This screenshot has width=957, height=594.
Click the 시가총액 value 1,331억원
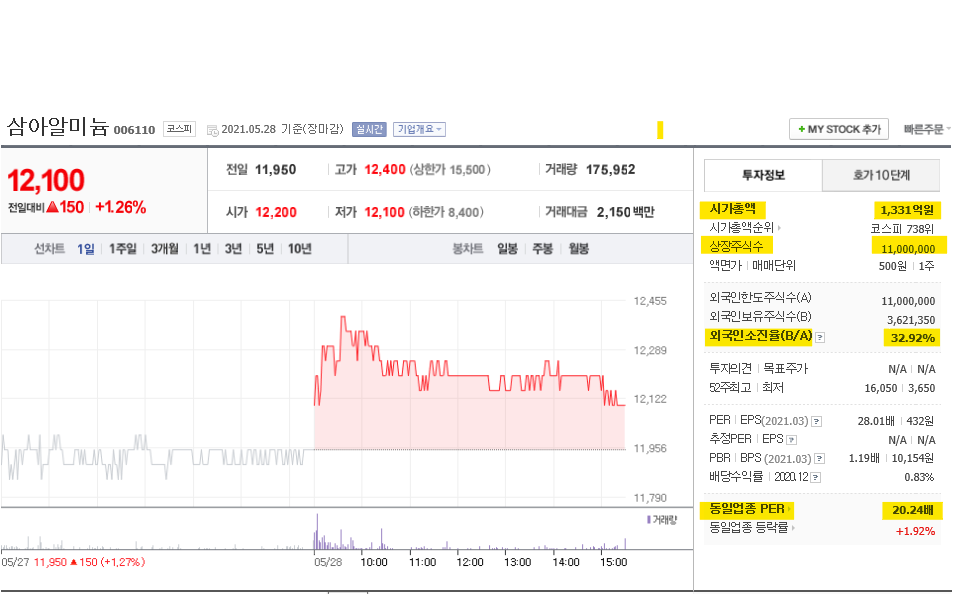click(907, 210)
